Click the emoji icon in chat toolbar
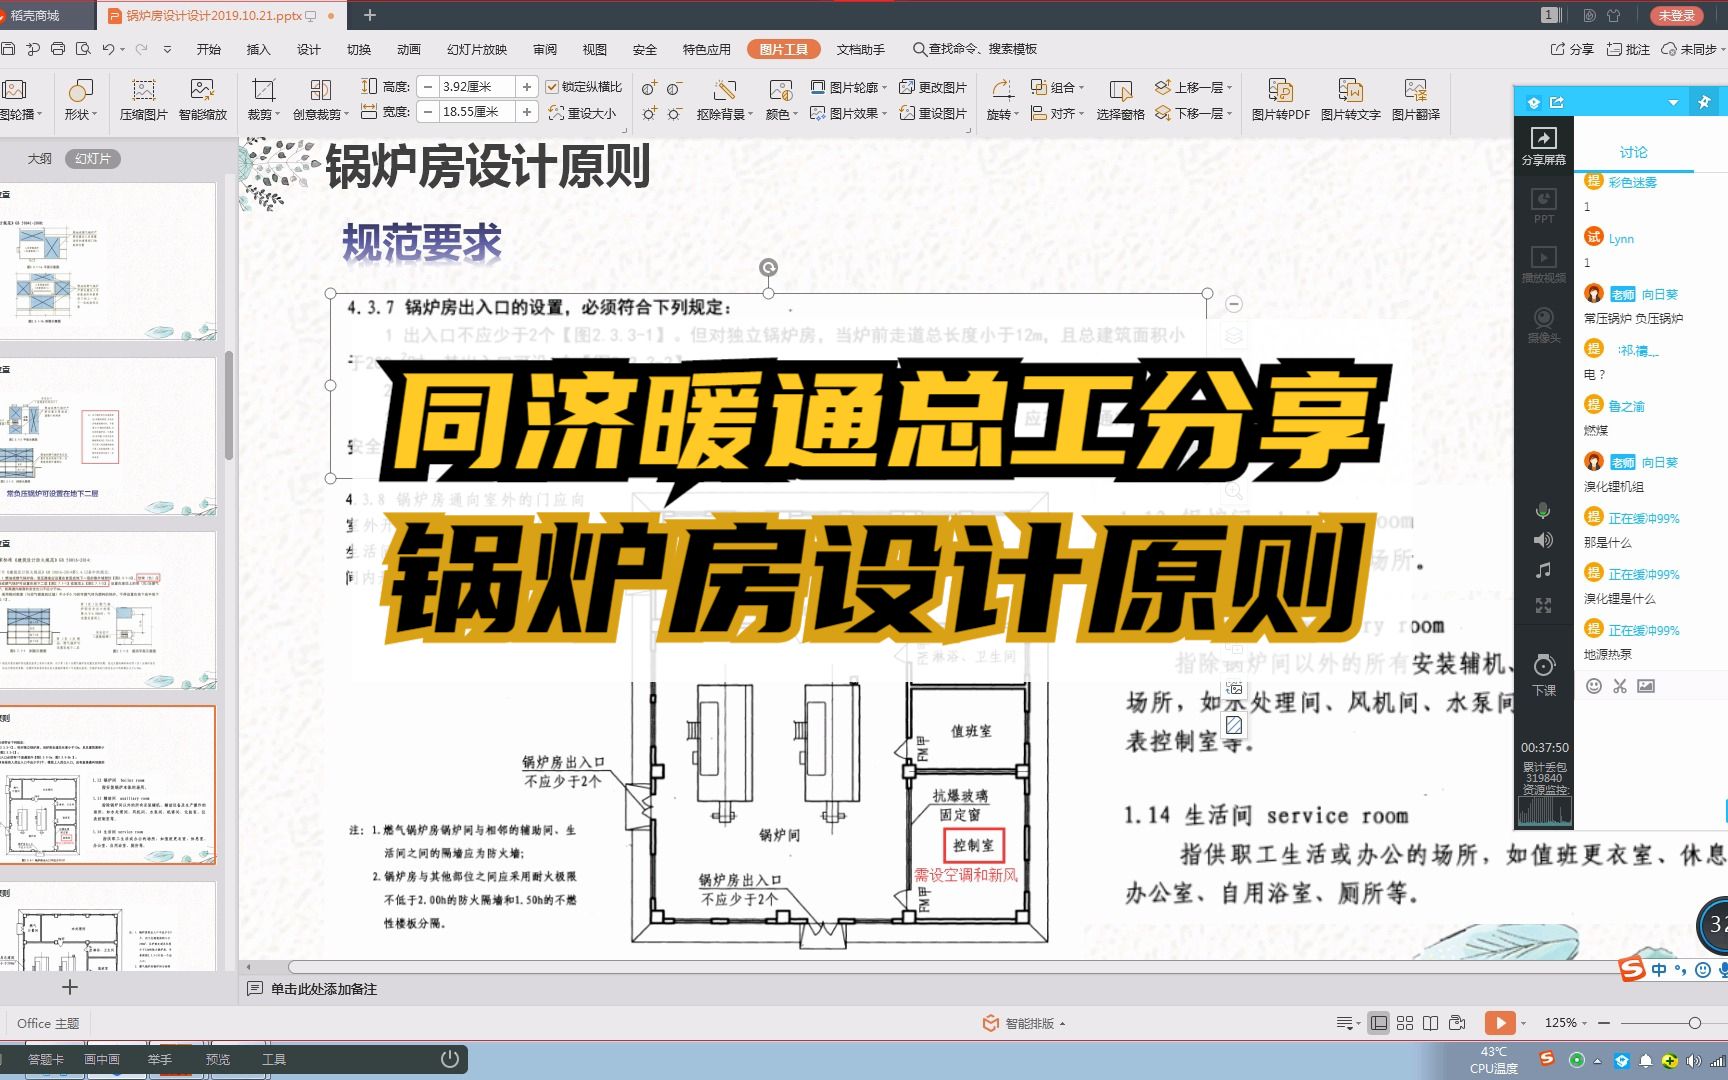 (x=1594, y=686)
